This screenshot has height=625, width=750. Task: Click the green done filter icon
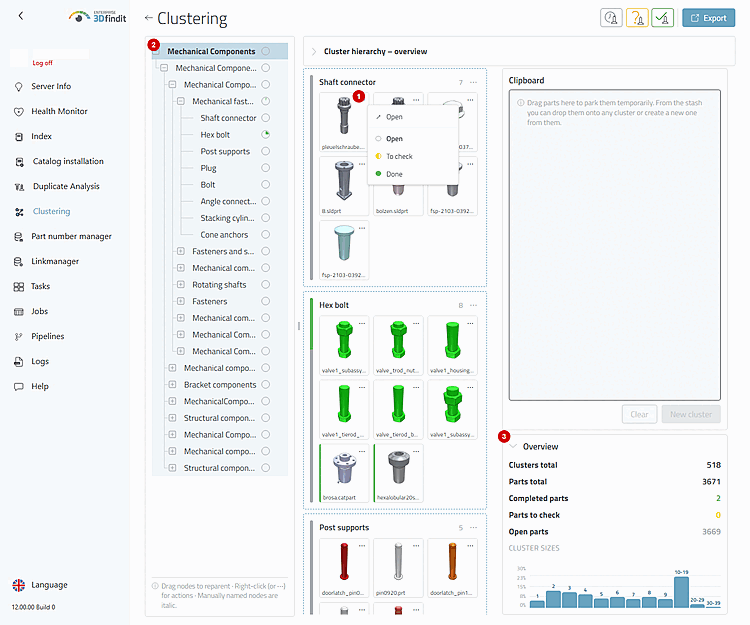tap(662, 18)
